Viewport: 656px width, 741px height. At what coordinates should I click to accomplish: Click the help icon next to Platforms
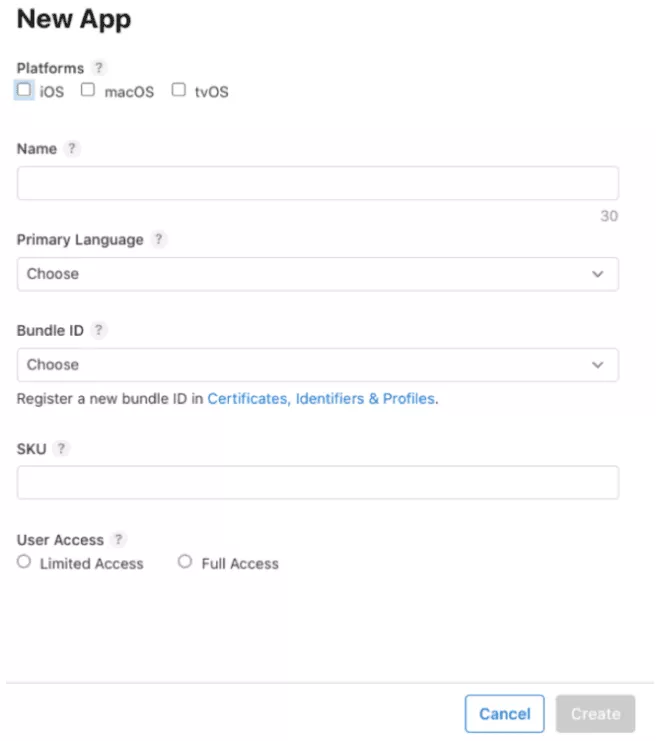point(98,68)
